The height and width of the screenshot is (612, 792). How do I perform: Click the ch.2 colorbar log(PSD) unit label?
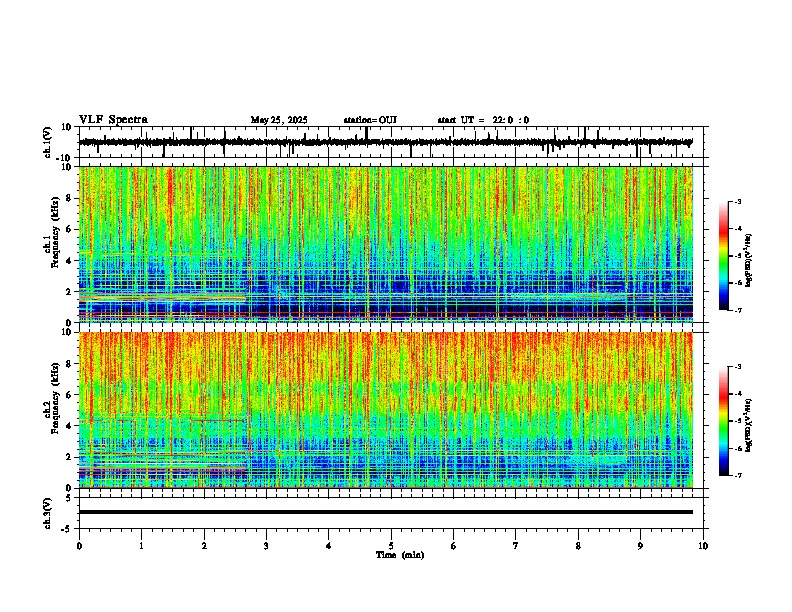749,425
